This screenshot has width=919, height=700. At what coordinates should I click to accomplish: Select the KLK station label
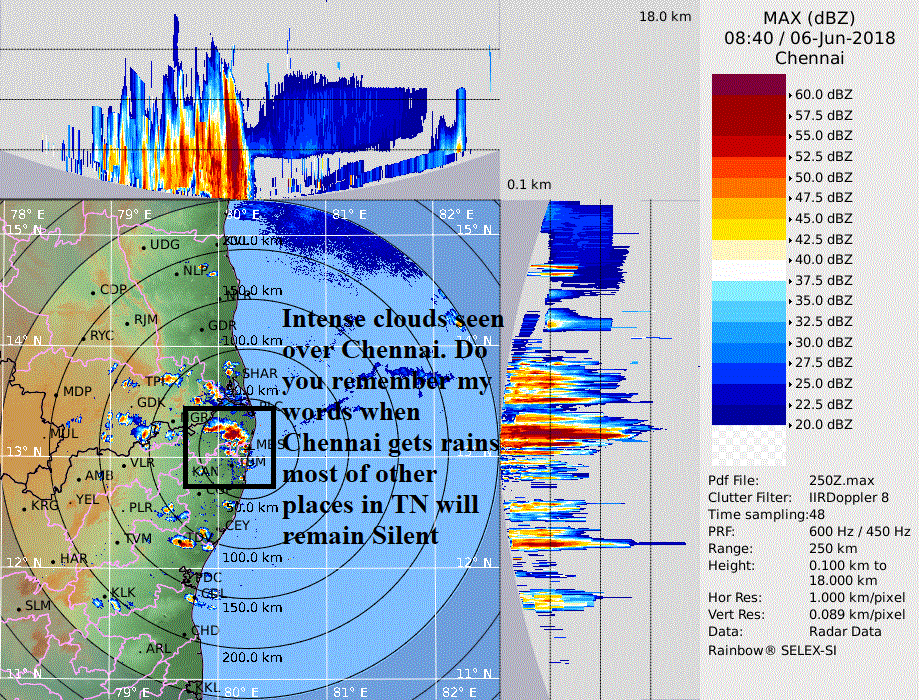(123, 593)
